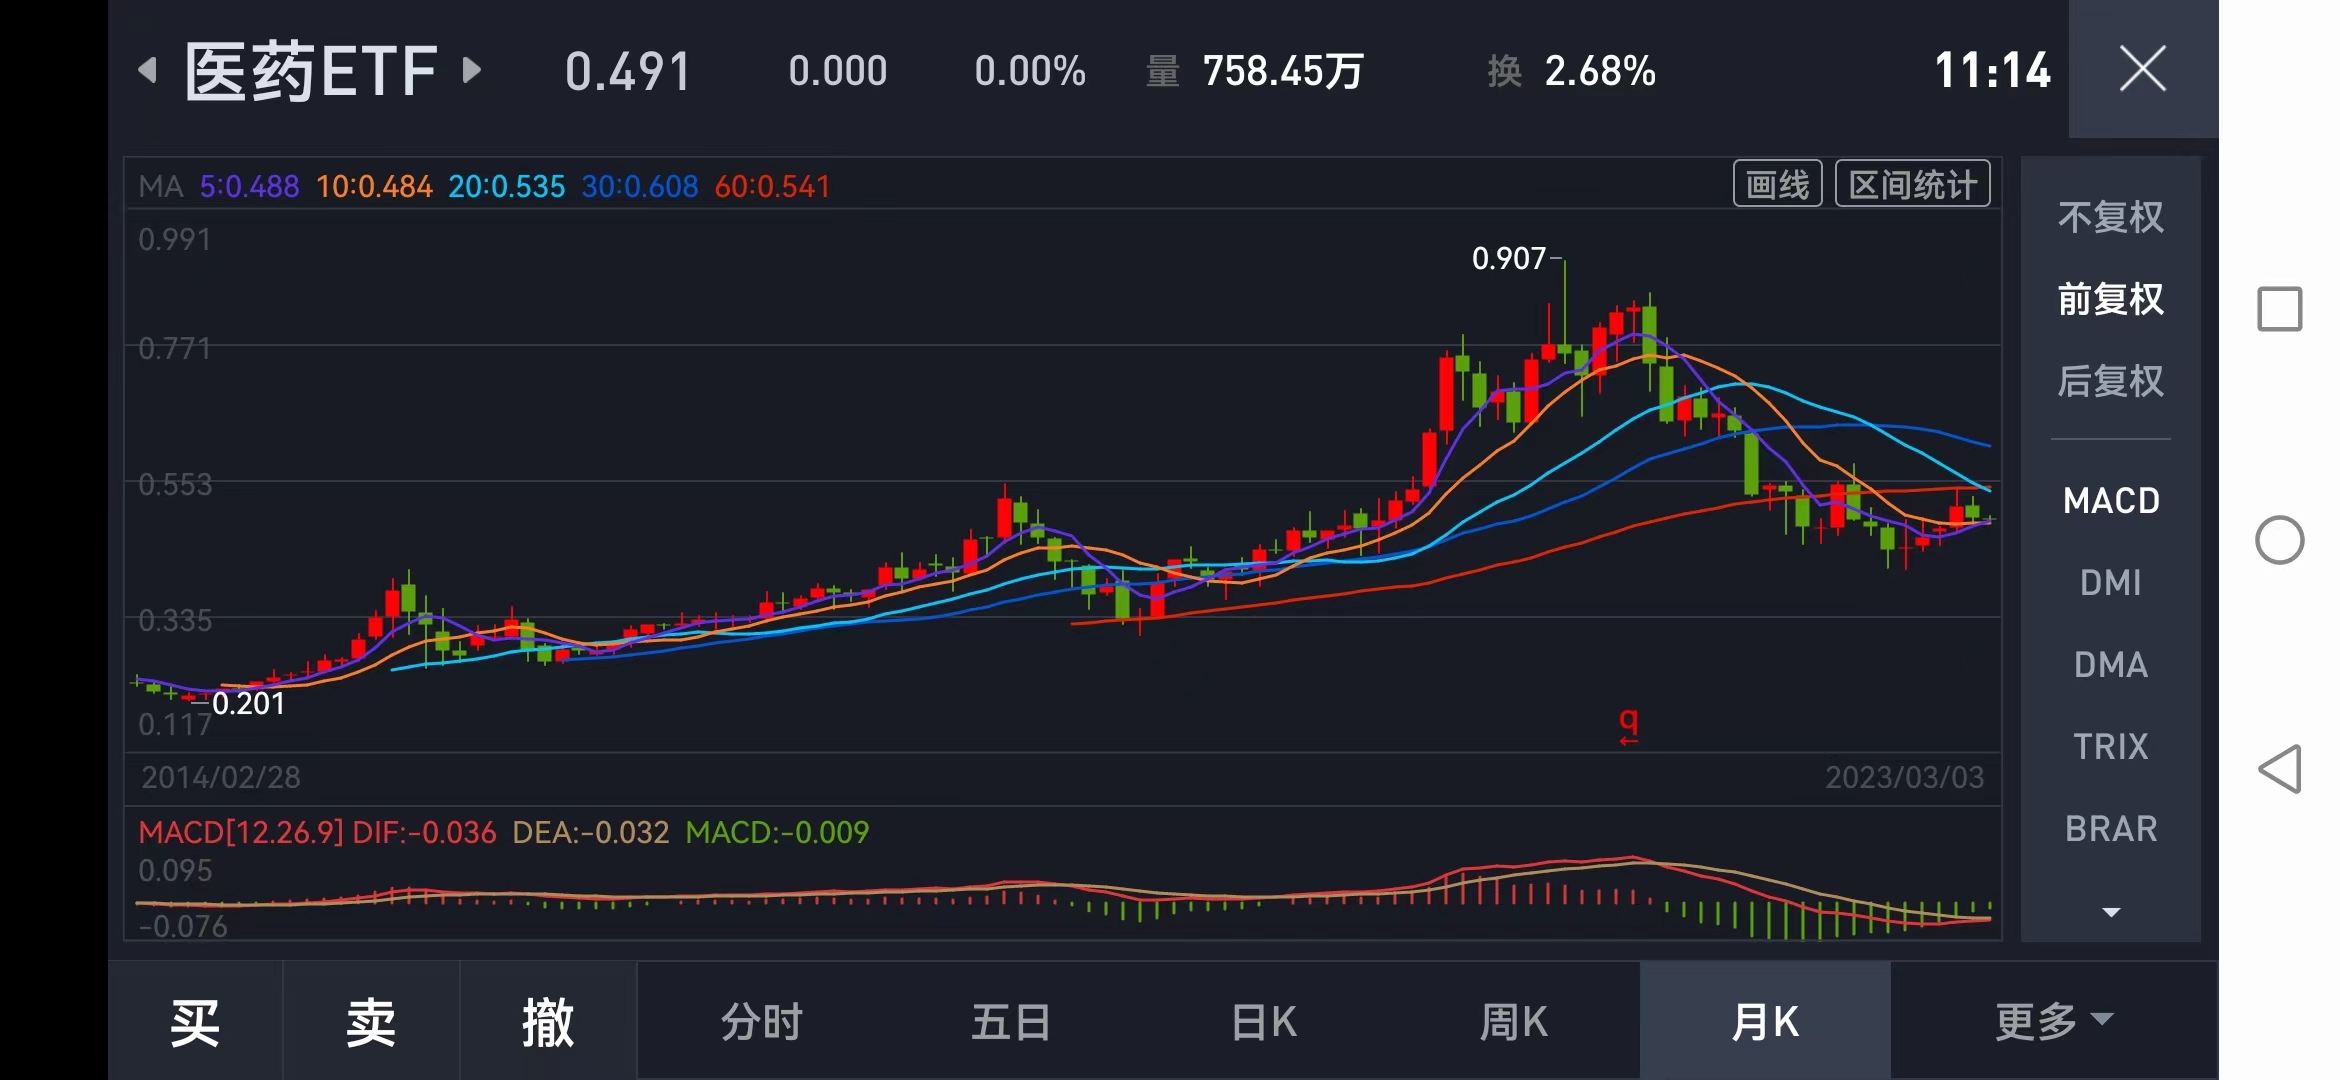2340x1080 pixels.
Task: Tap Android circle home button
Action: point(2279,540)
